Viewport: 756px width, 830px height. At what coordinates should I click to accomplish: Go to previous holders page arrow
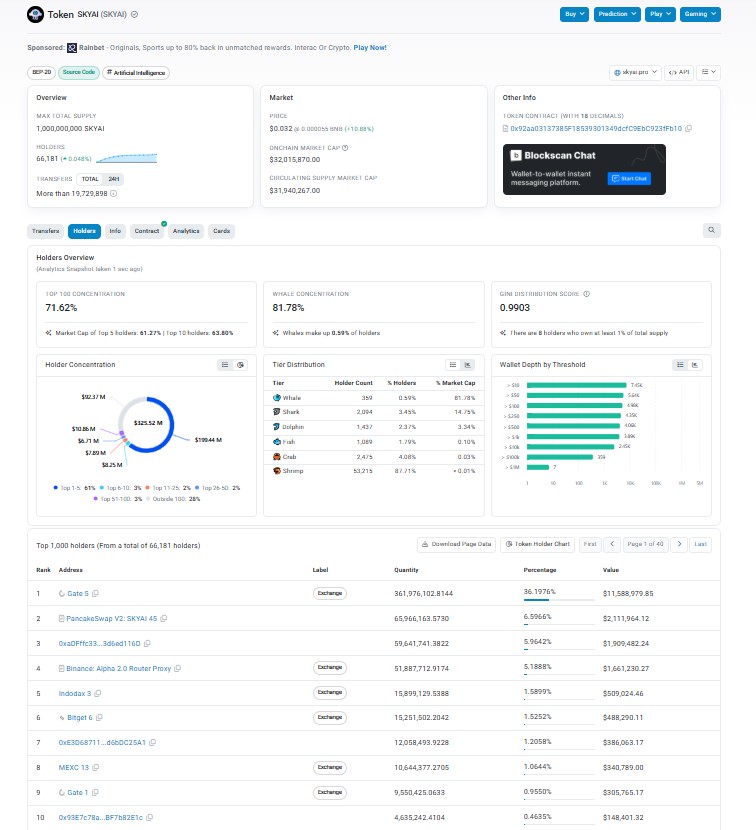(612, 544)
